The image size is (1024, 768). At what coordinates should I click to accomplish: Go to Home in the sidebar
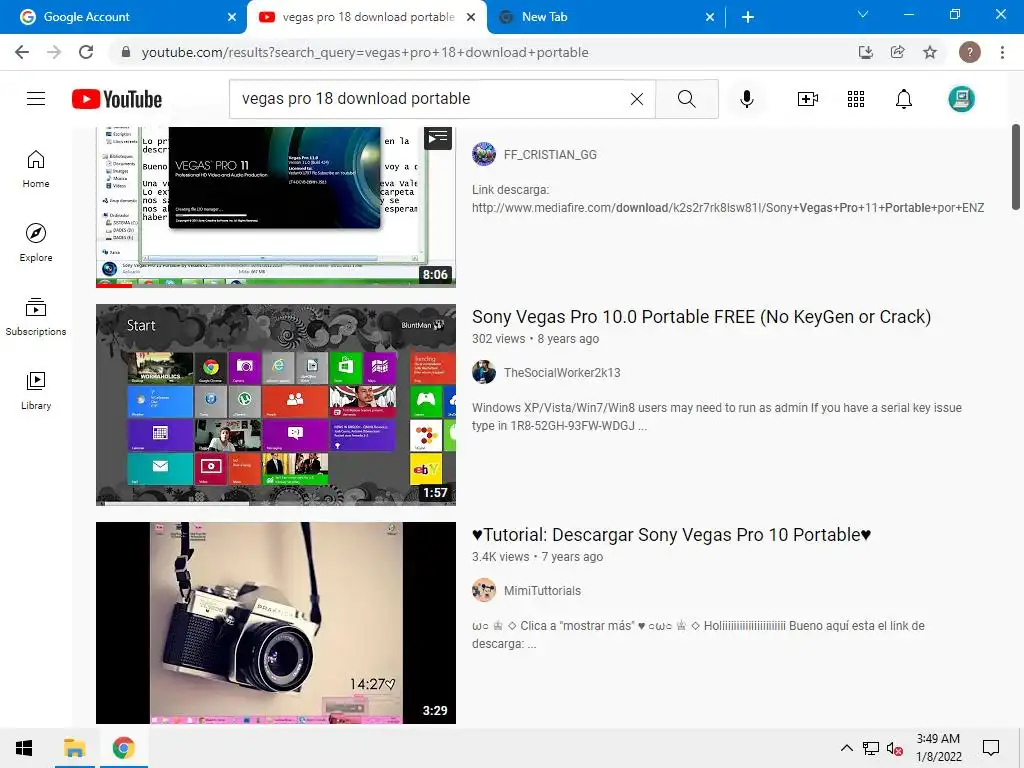(36, 169)
